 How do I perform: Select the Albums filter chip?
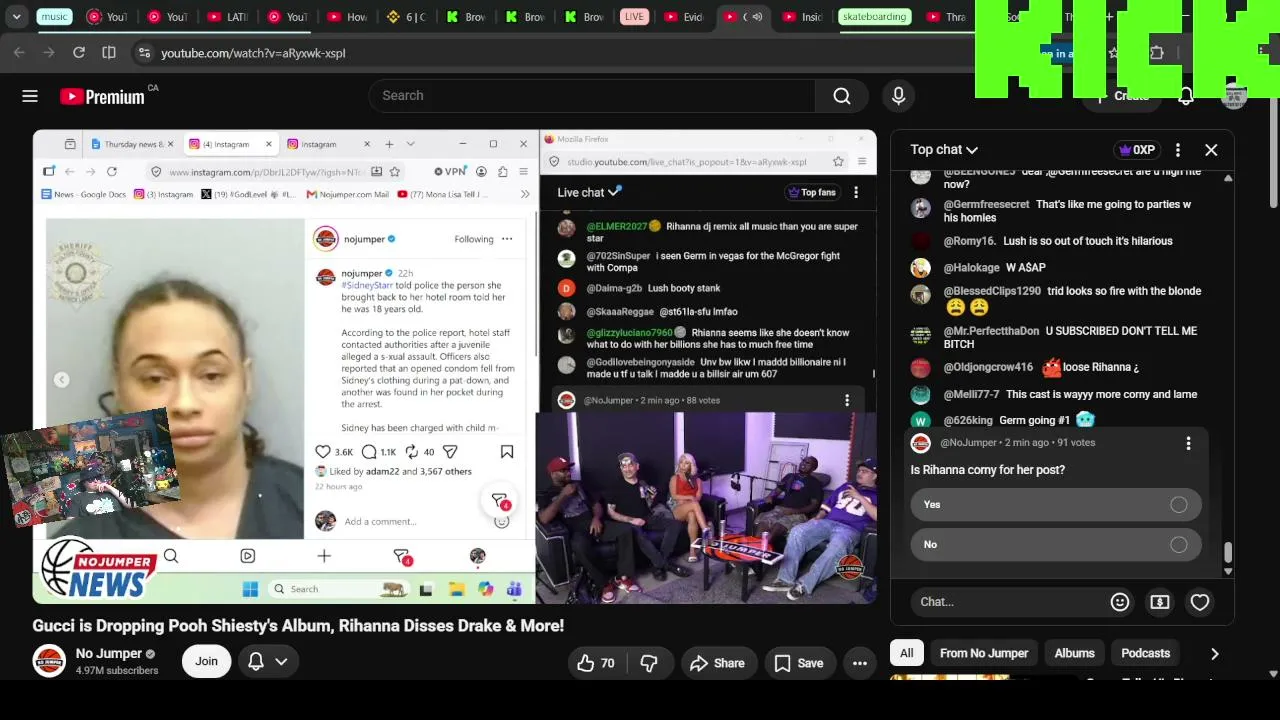1075,654
